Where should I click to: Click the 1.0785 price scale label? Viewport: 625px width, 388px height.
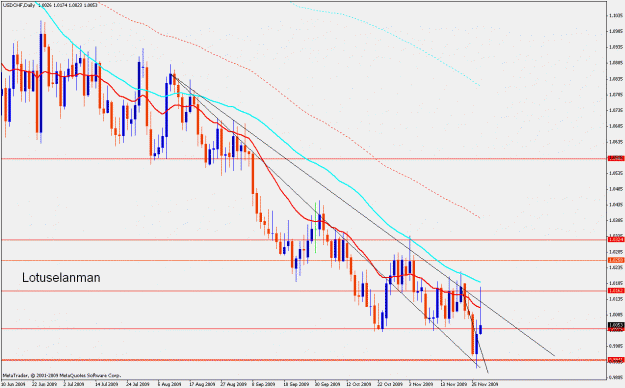[616, 95]
